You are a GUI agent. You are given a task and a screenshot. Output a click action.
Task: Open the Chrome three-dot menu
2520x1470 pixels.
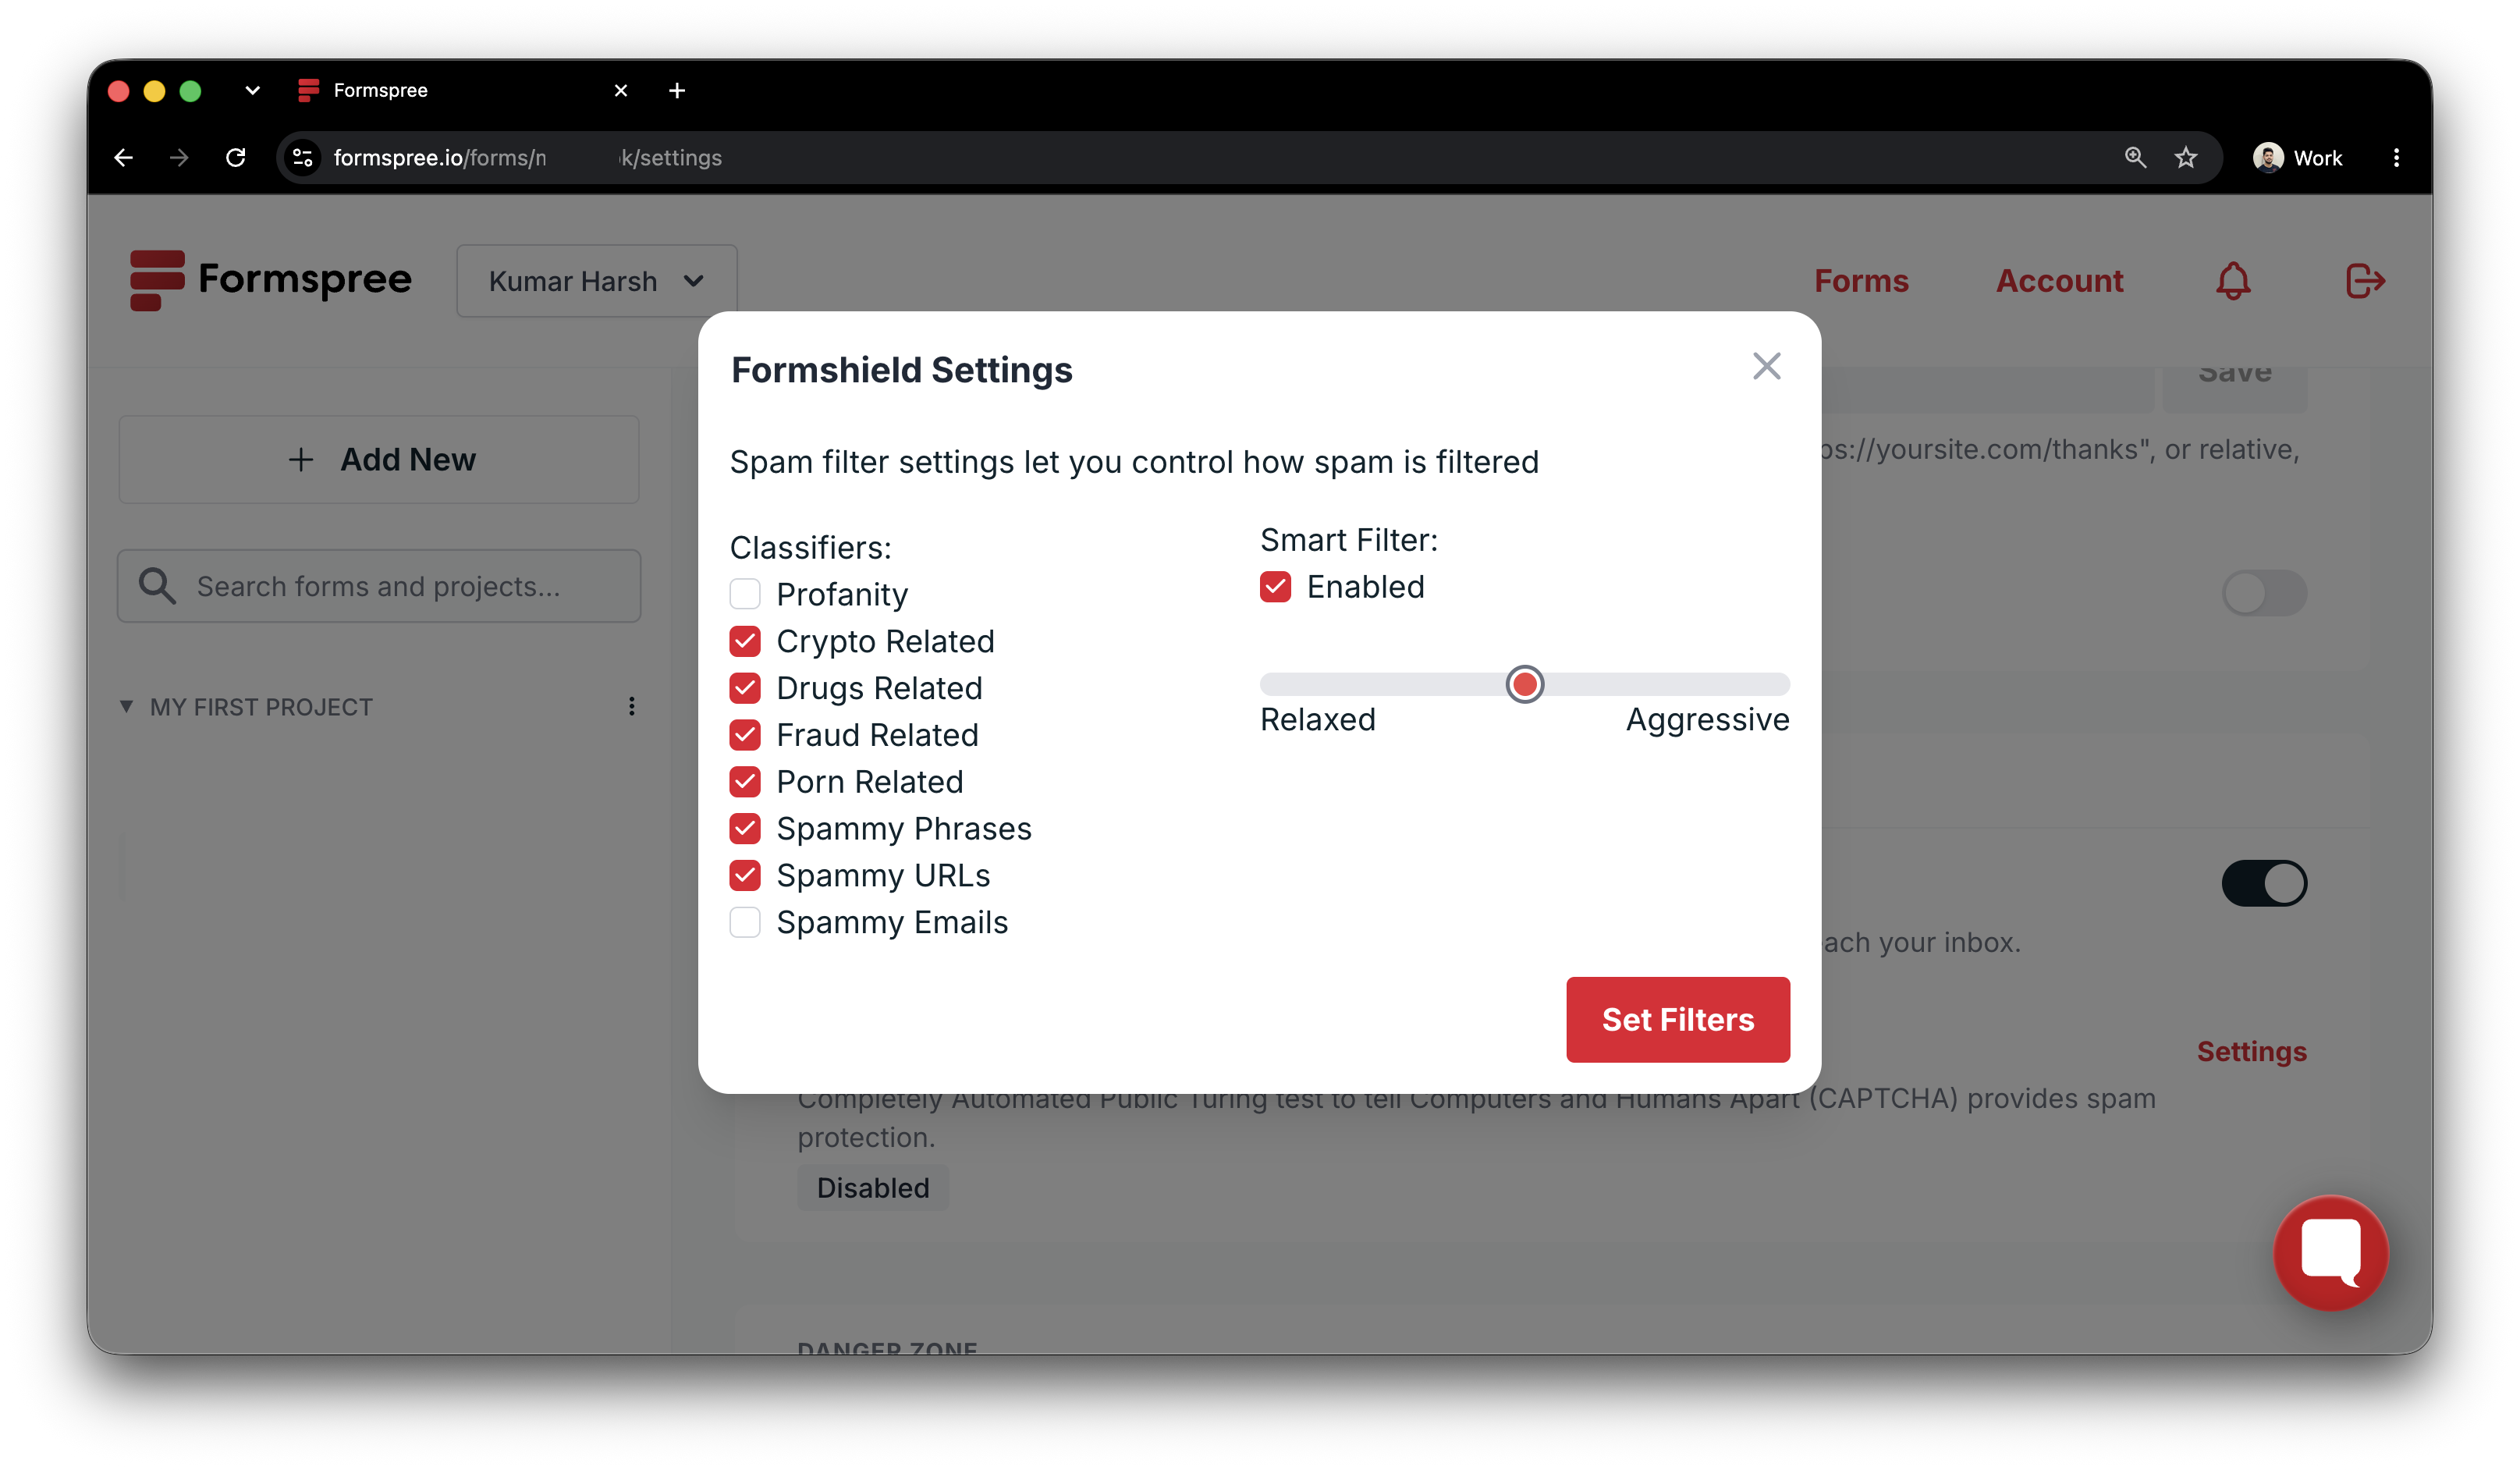pyautogui.click(x=2396, y=158)
